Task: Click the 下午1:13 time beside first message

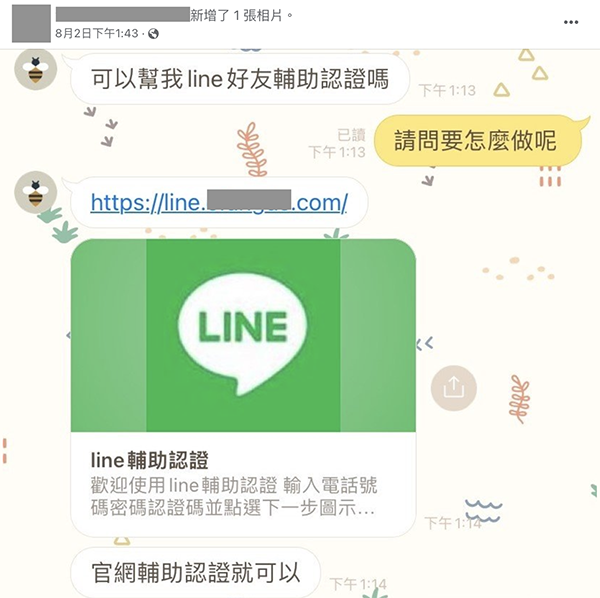Action: point(447,90)
